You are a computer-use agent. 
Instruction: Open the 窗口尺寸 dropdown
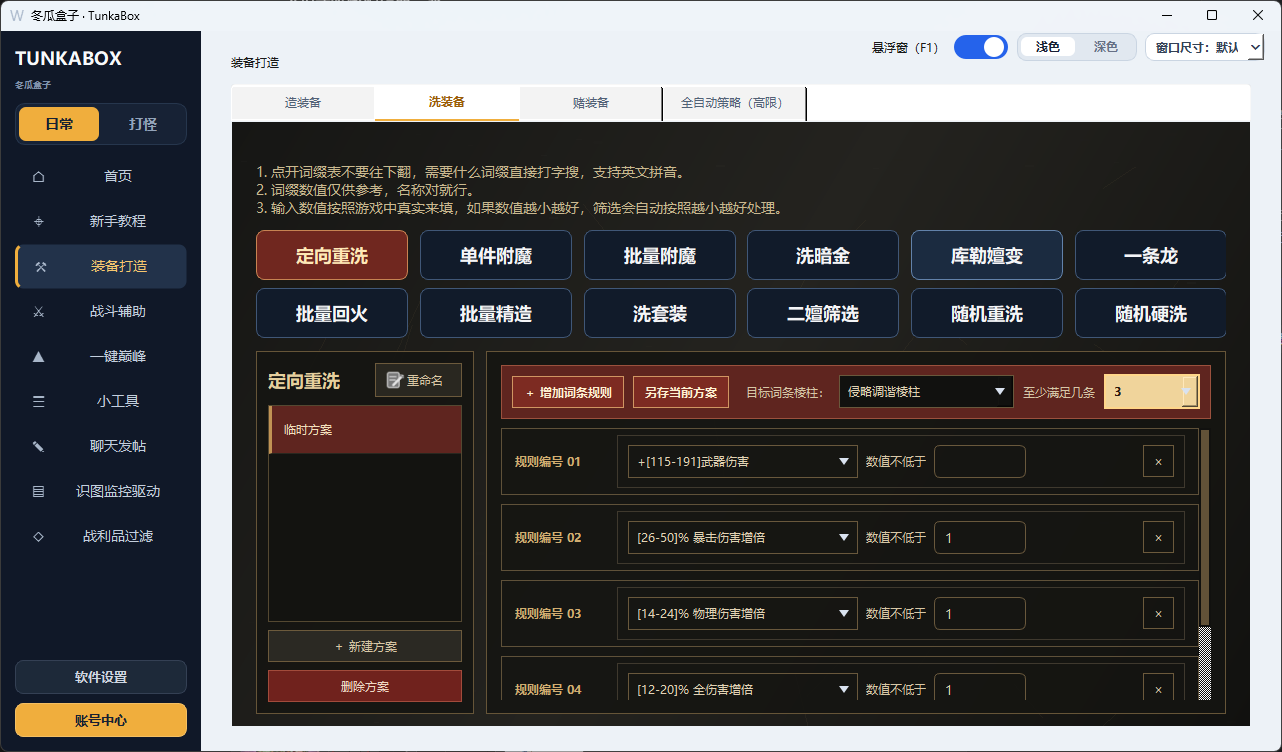(1204, 47)
